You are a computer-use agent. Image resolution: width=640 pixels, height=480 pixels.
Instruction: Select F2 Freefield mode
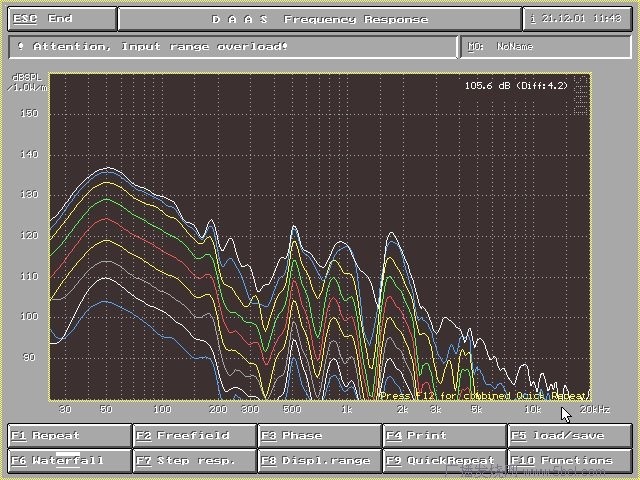[x=194, y=436]
